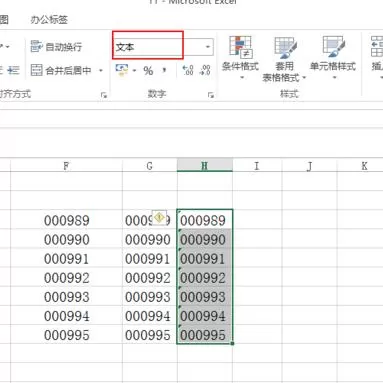Apply percent style with % icon
This screenshot has width=383, height=383.
point(148,70)
